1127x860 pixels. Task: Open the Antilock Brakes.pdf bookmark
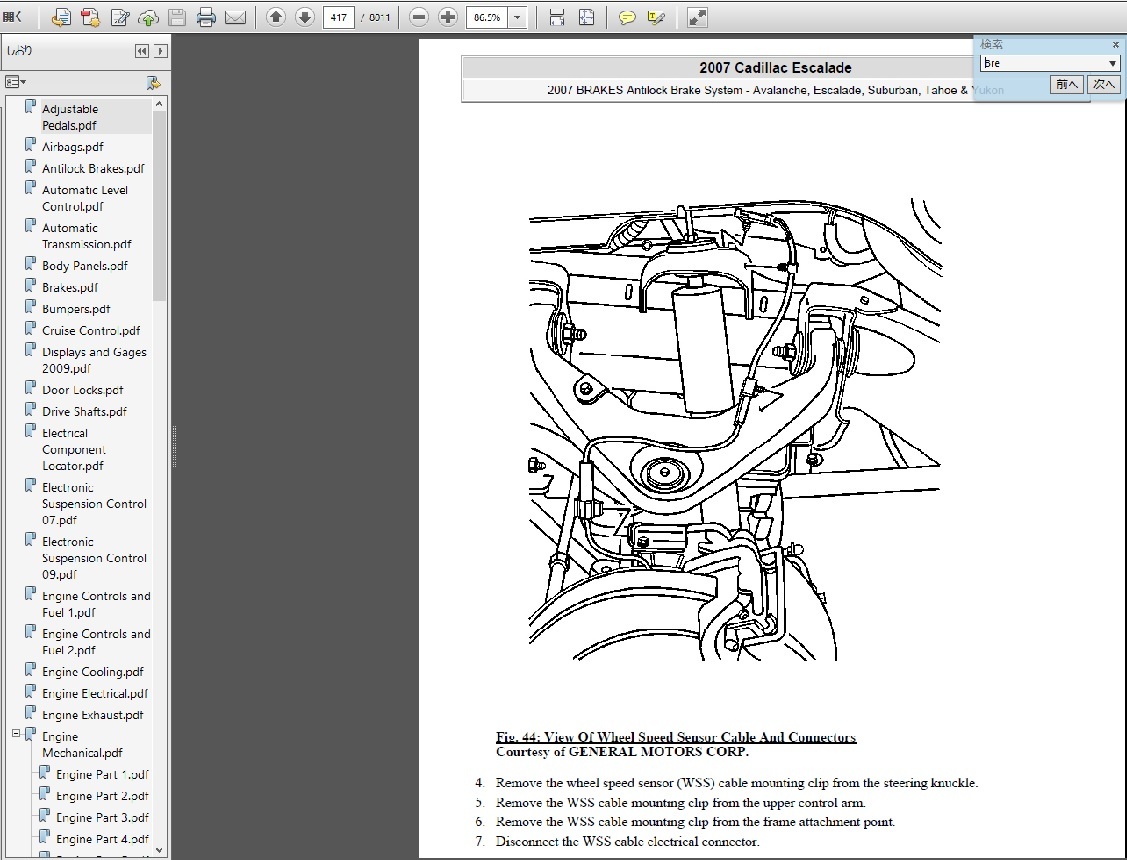point(93,168)
